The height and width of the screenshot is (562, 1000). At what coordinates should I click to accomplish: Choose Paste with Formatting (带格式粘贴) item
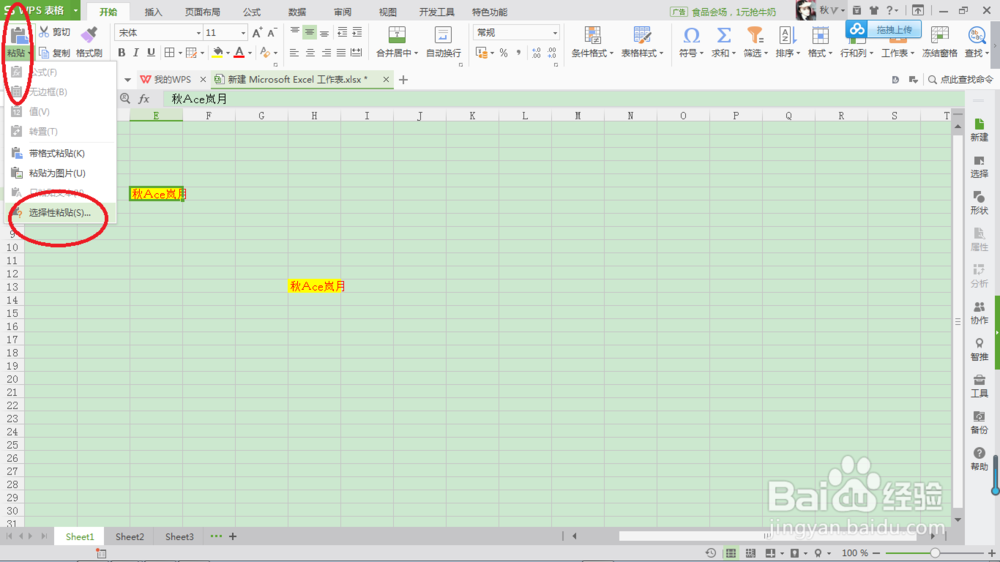pos(60,153)
